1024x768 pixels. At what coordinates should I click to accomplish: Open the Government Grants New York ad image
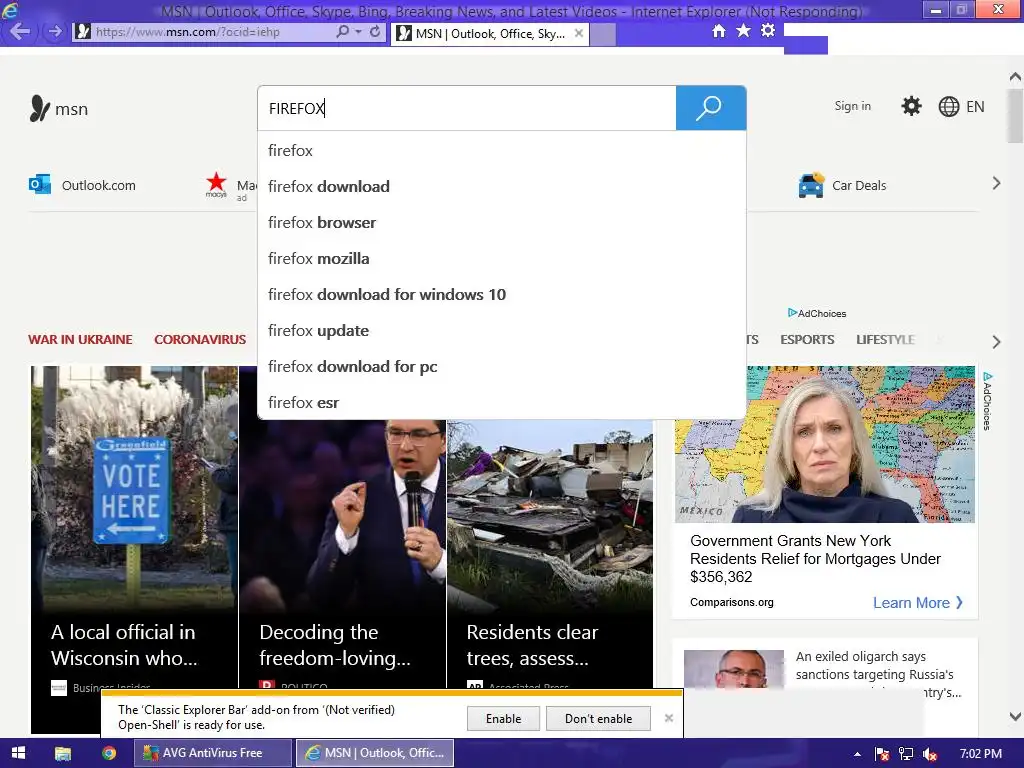[x=825, y=444]
